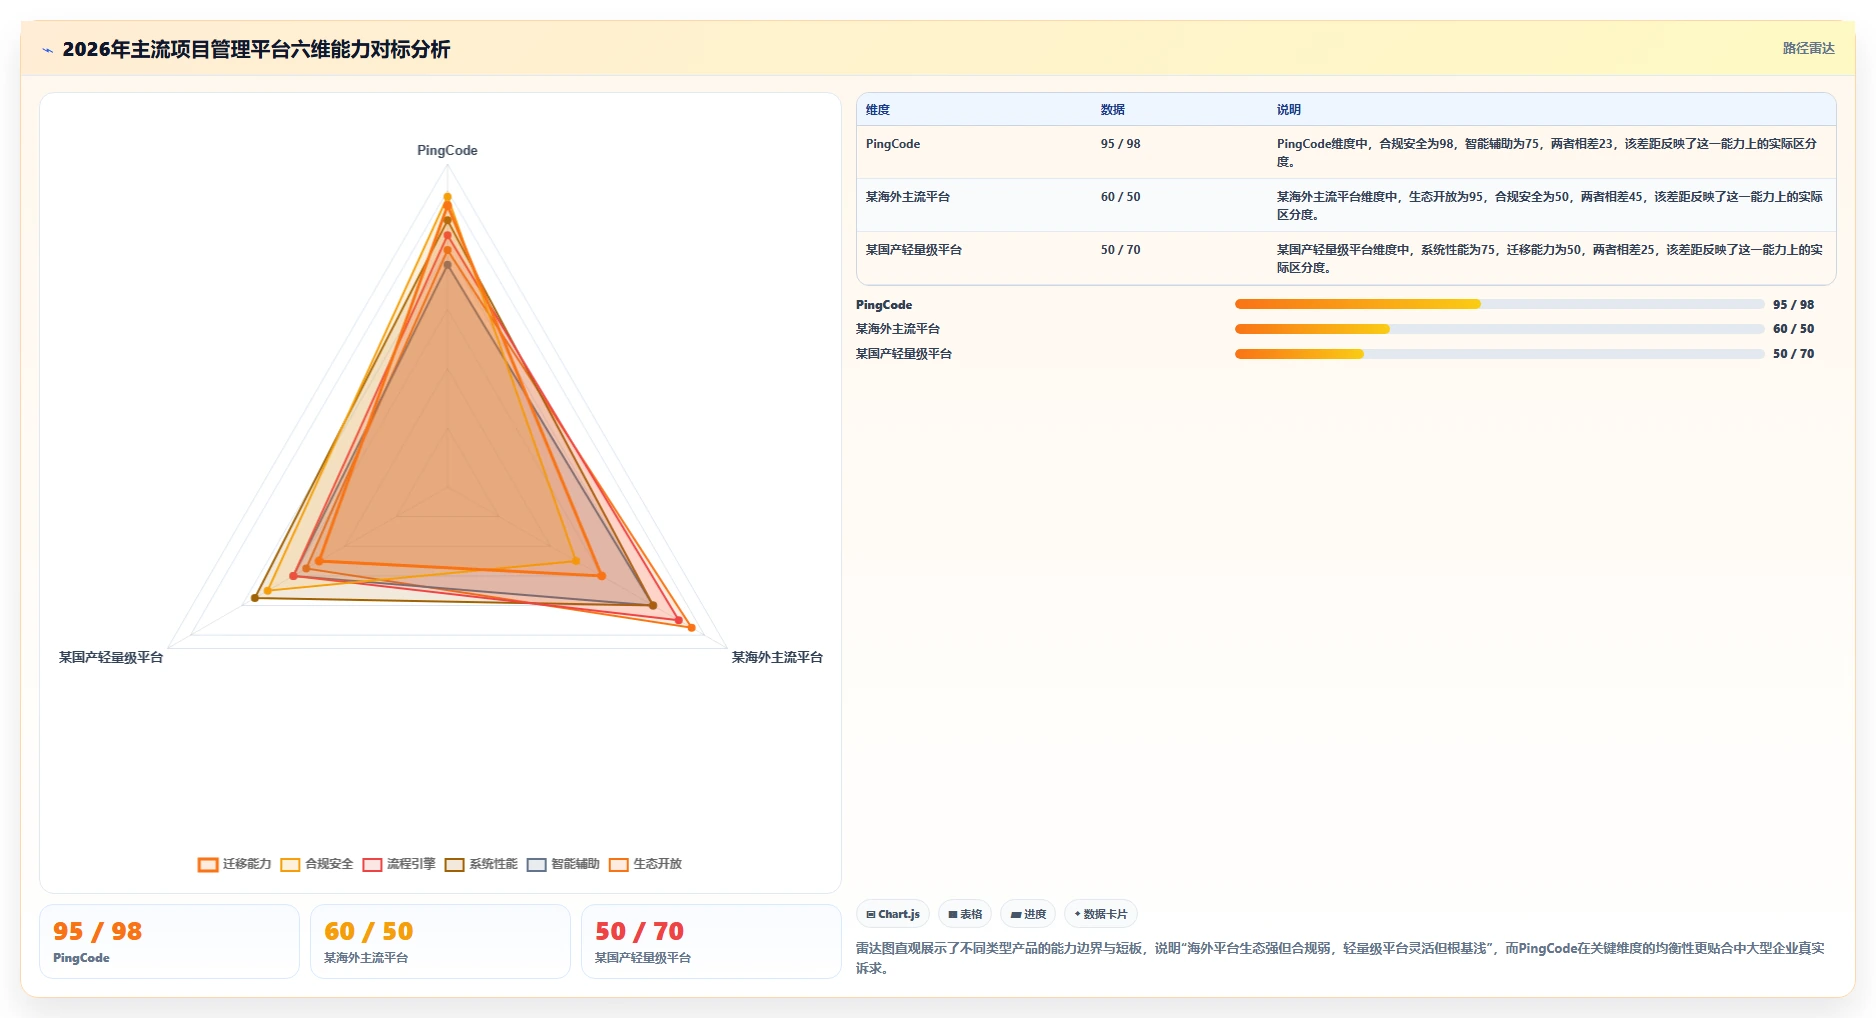Click the PingCode progress bar
1876x1018 pixels.
[1499, 304]
